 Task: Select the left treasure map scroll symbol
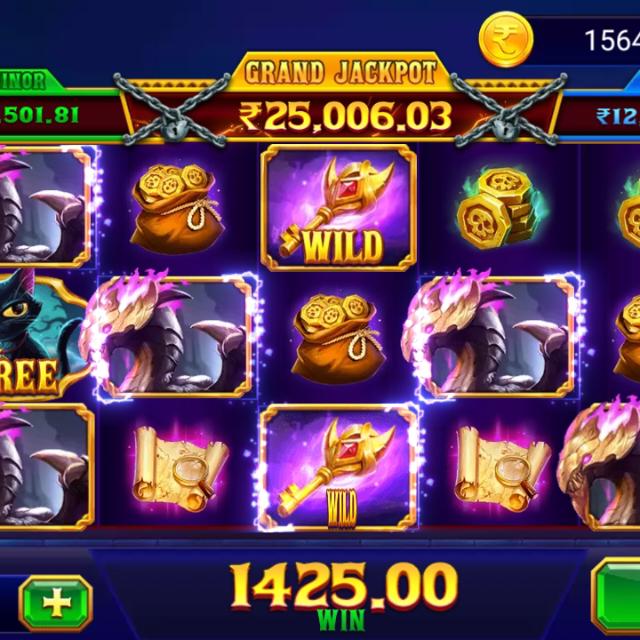[180, 468]
